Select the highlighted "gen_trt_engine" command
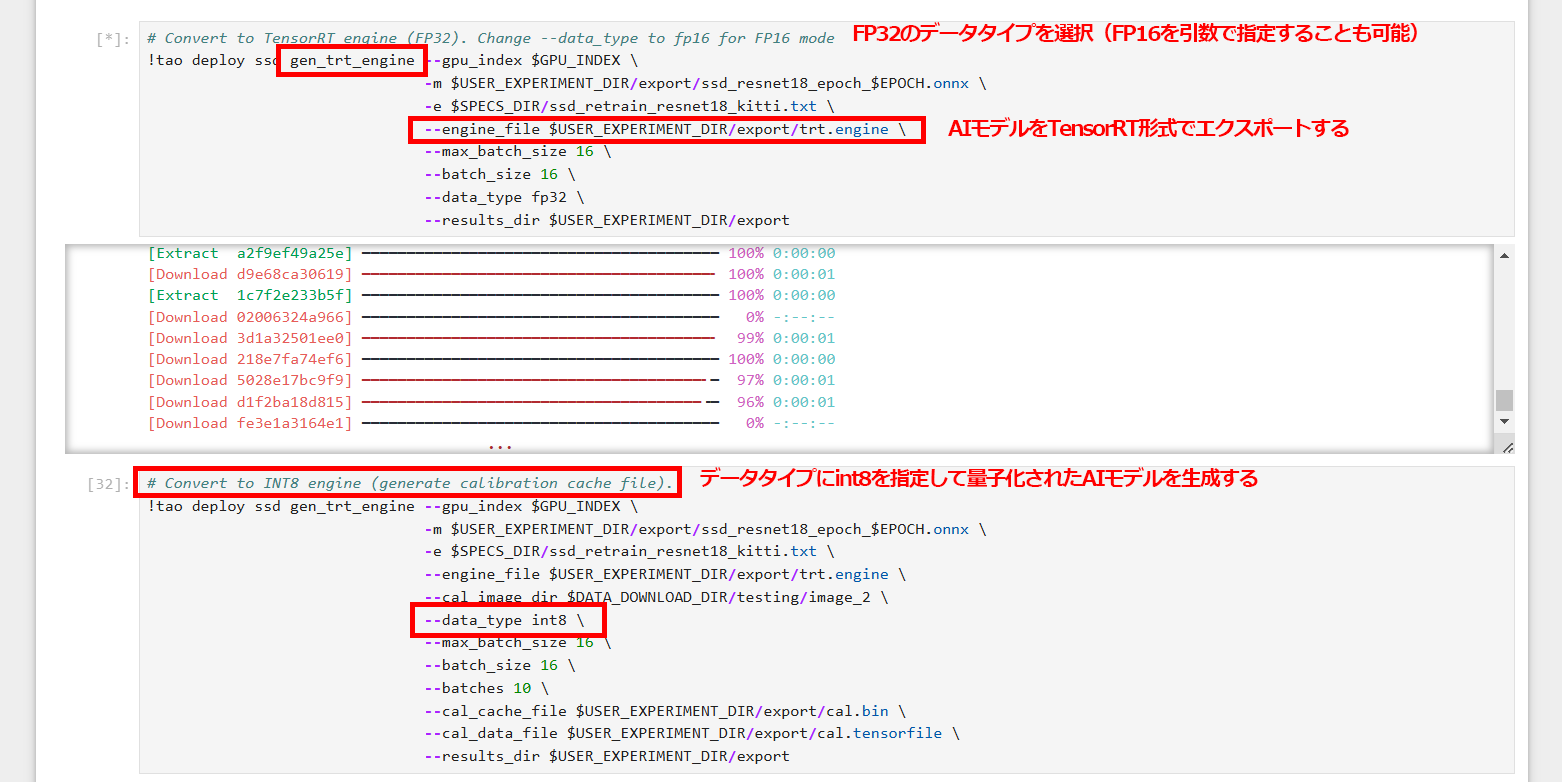Viewport: 1562px width, 782px height. click(x=351, y=60)
